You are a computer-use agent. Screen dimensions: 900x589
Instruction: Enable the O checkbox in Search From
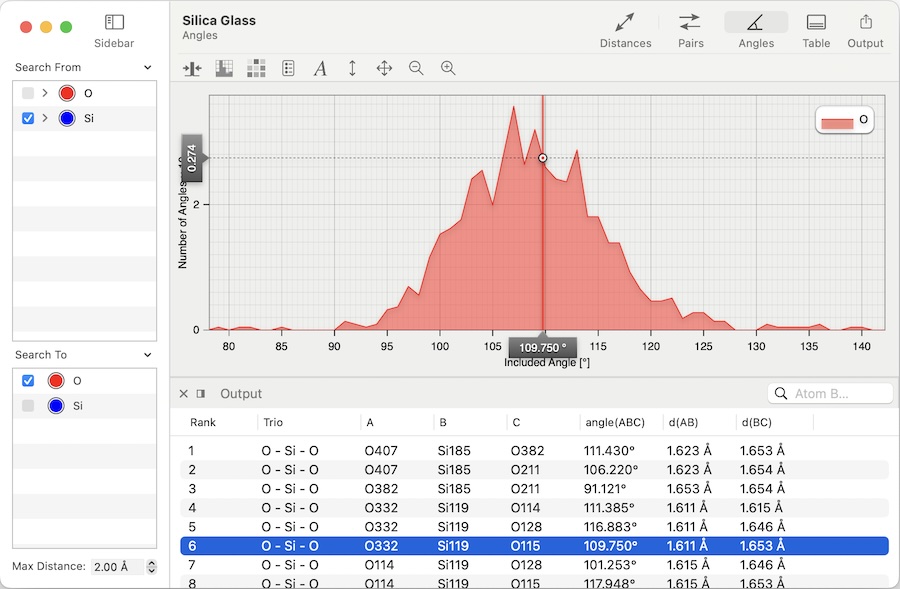coord(28,93)
